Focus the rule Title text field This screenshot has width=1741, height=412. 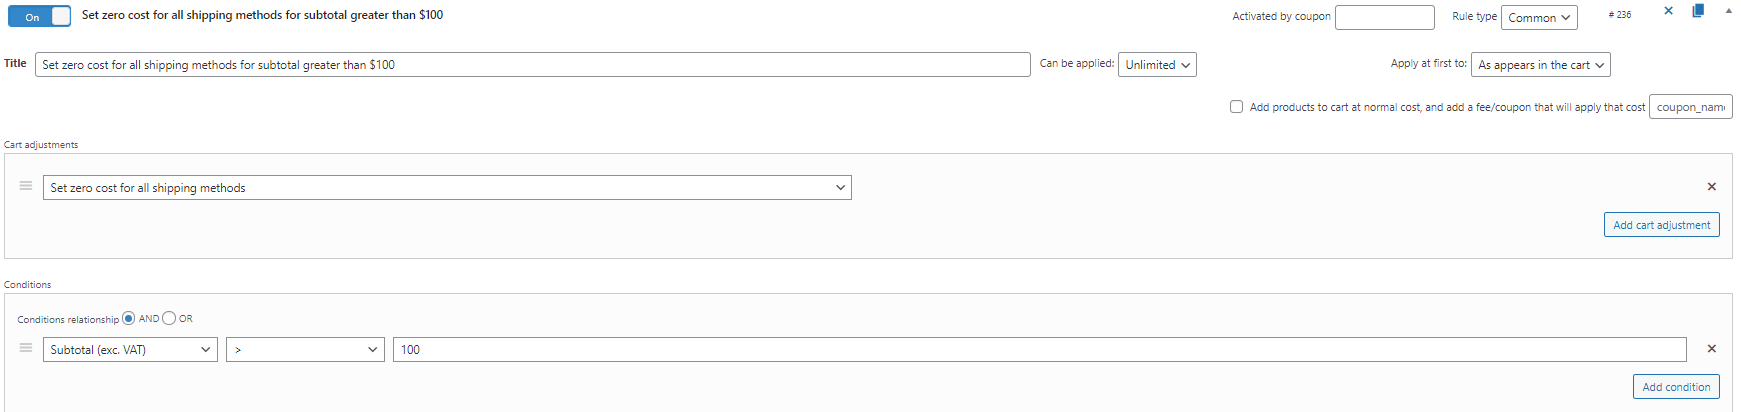[533, 65]
